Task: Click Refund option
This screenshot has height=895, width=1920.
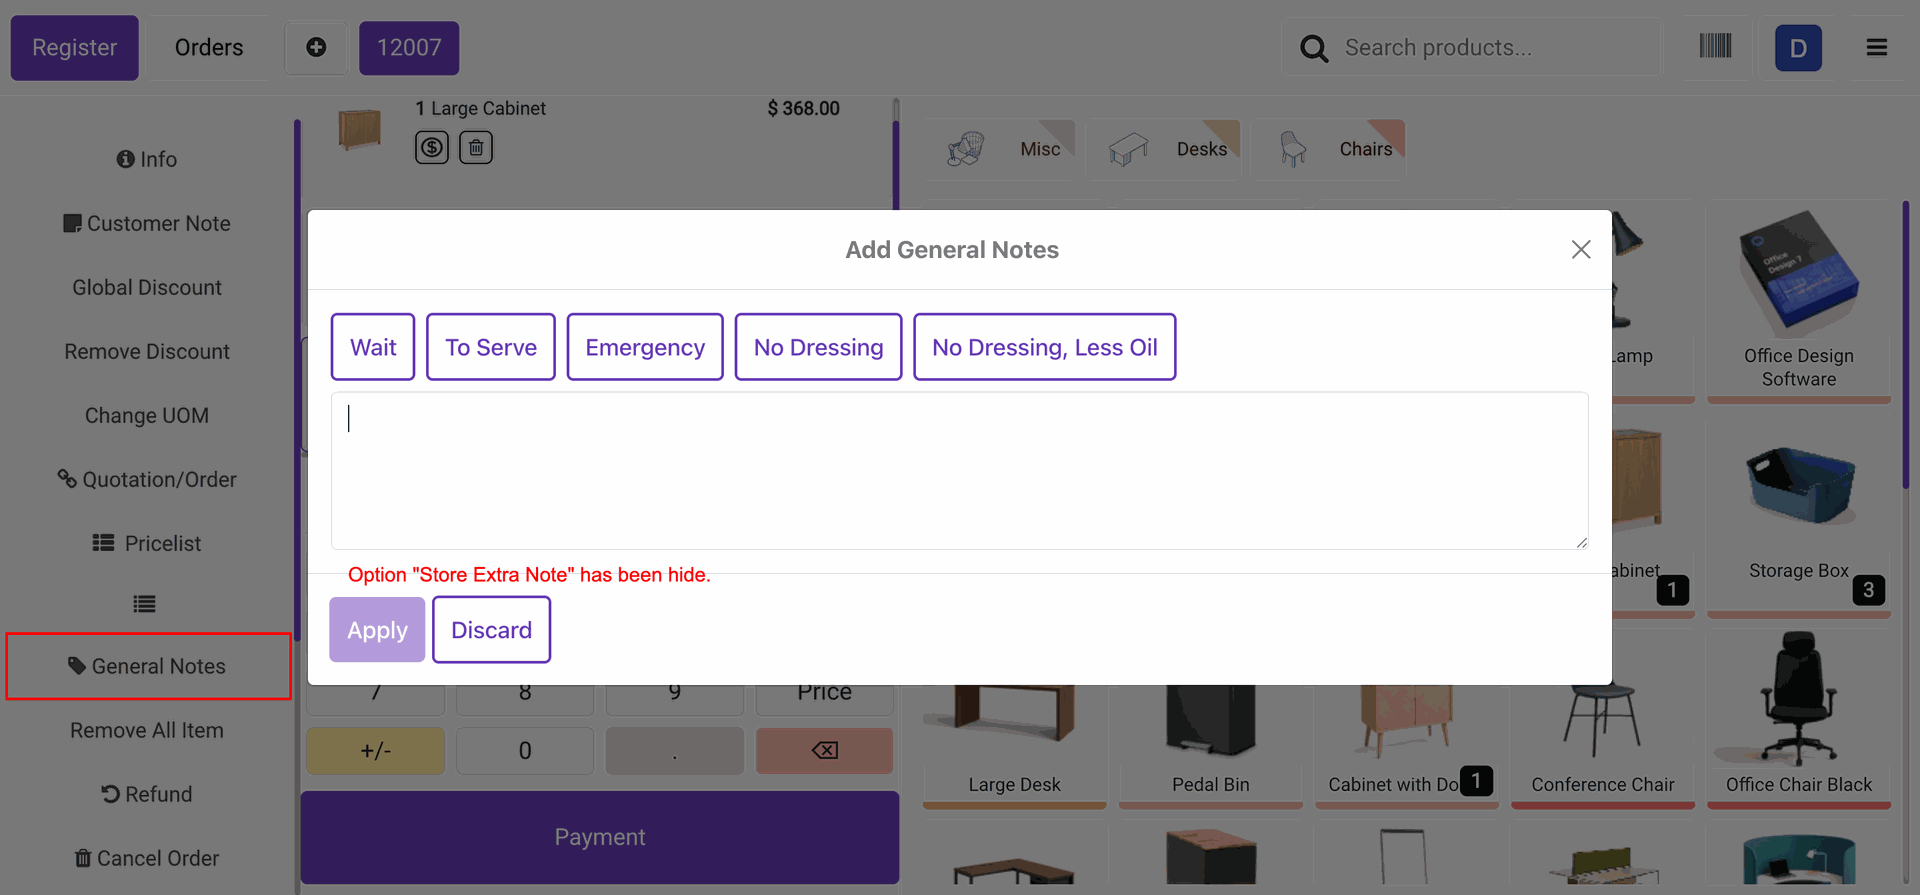Action: pos(147,794)
